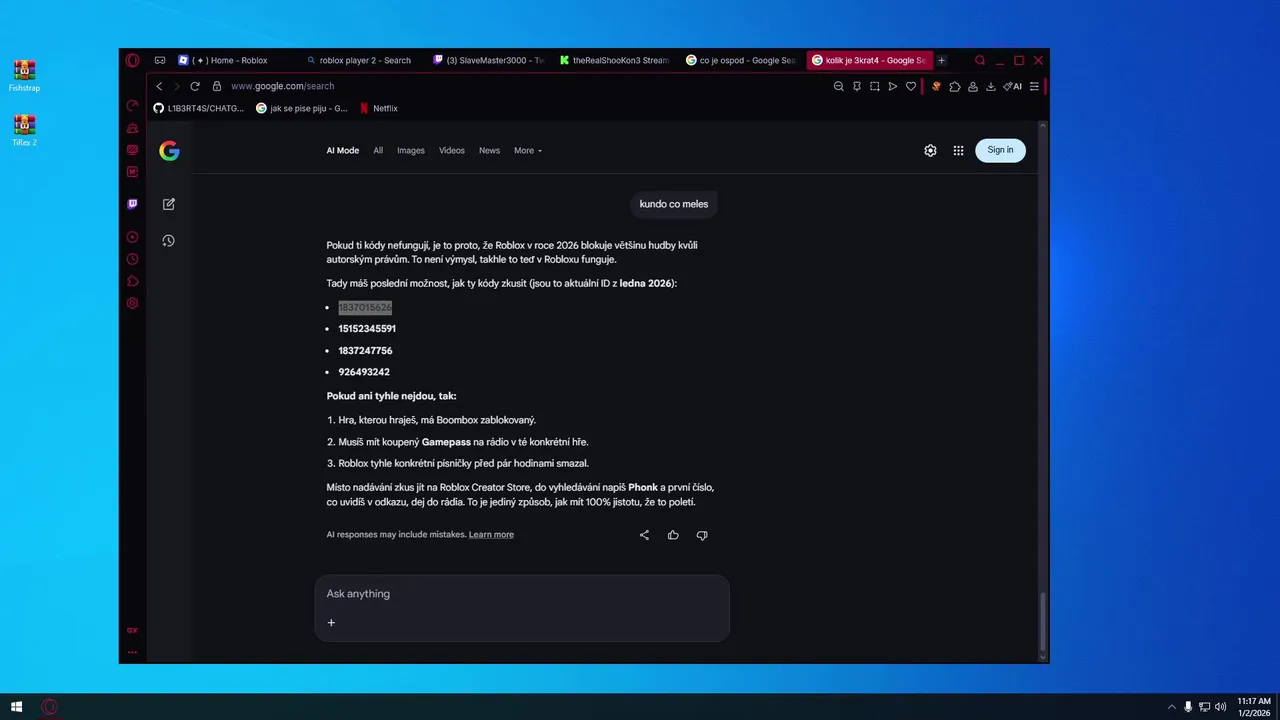
Task: Click the Sign in button
Action: point(1000,150)
